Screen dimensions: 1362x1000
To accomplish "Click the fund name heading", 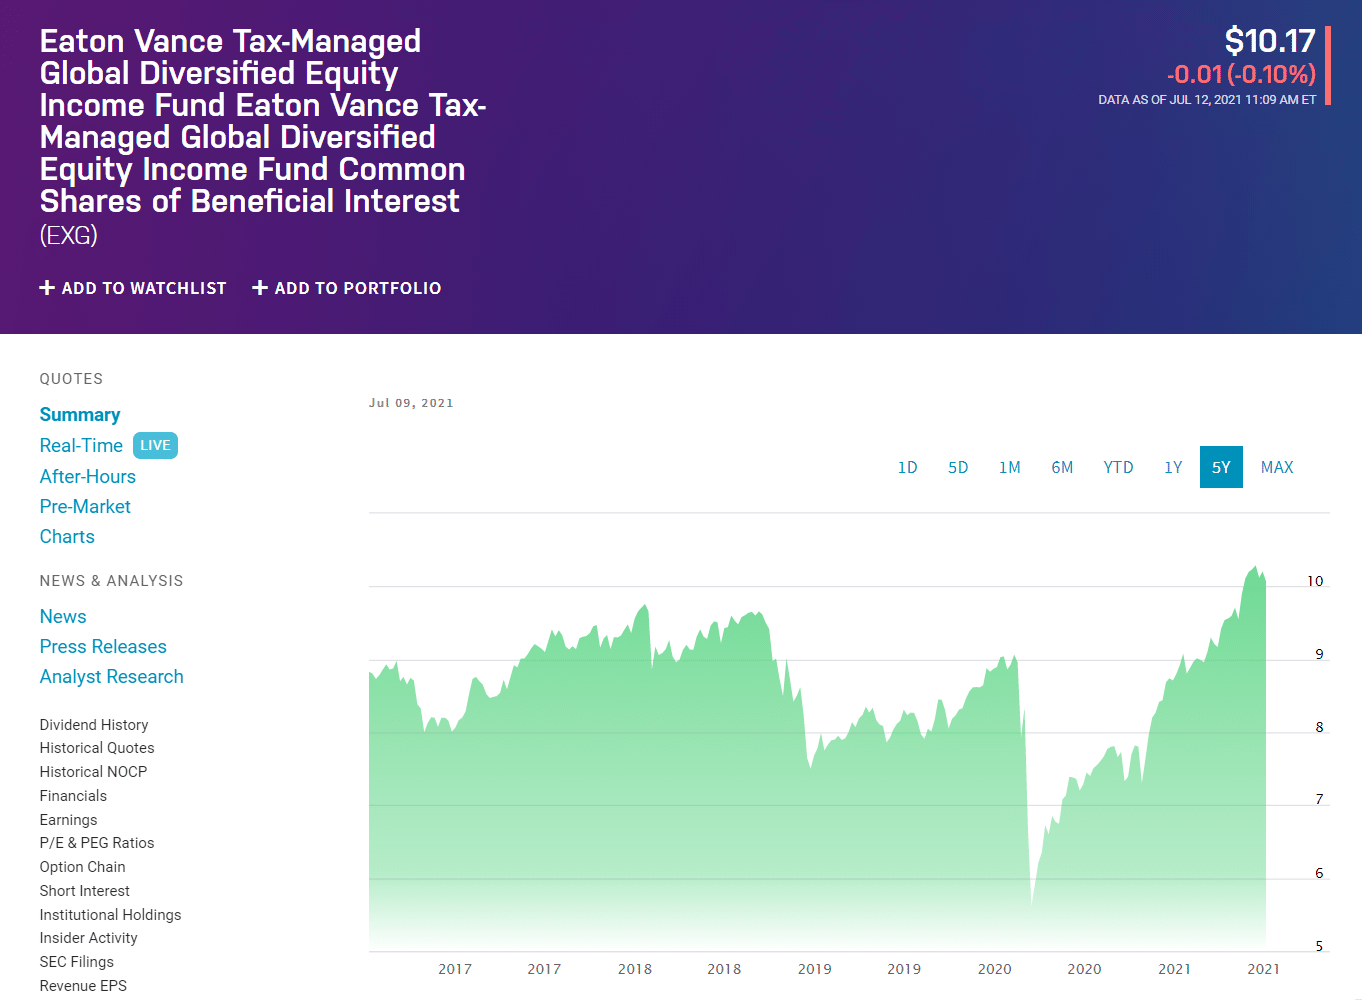I will coord(263,121).
